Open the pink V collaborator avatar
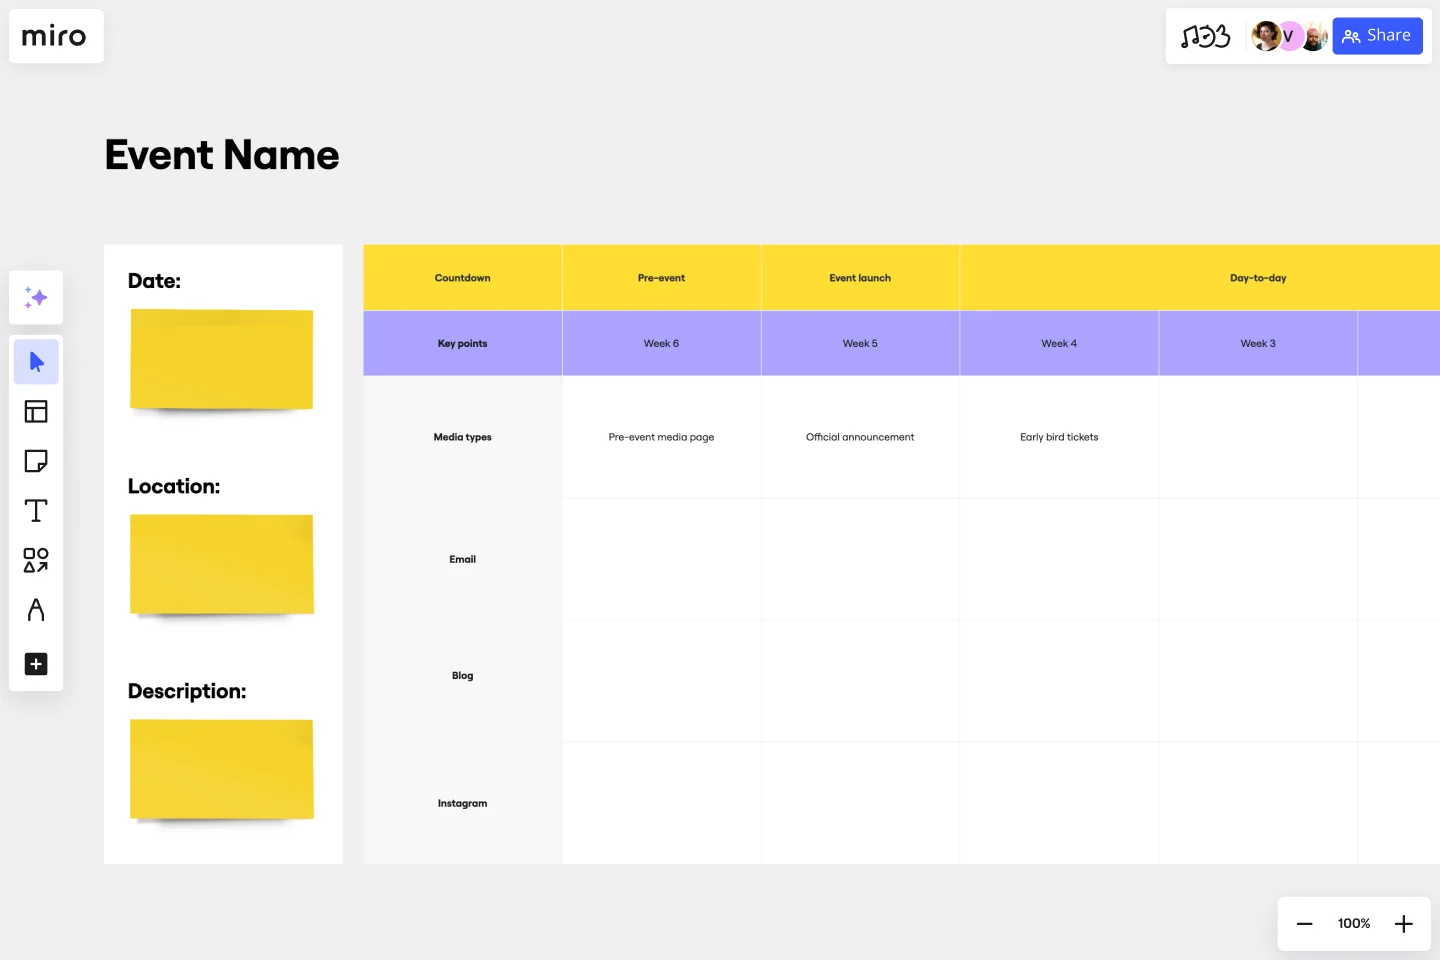Viewport: 1440px width, 960px height. (x=1289, y=36)
